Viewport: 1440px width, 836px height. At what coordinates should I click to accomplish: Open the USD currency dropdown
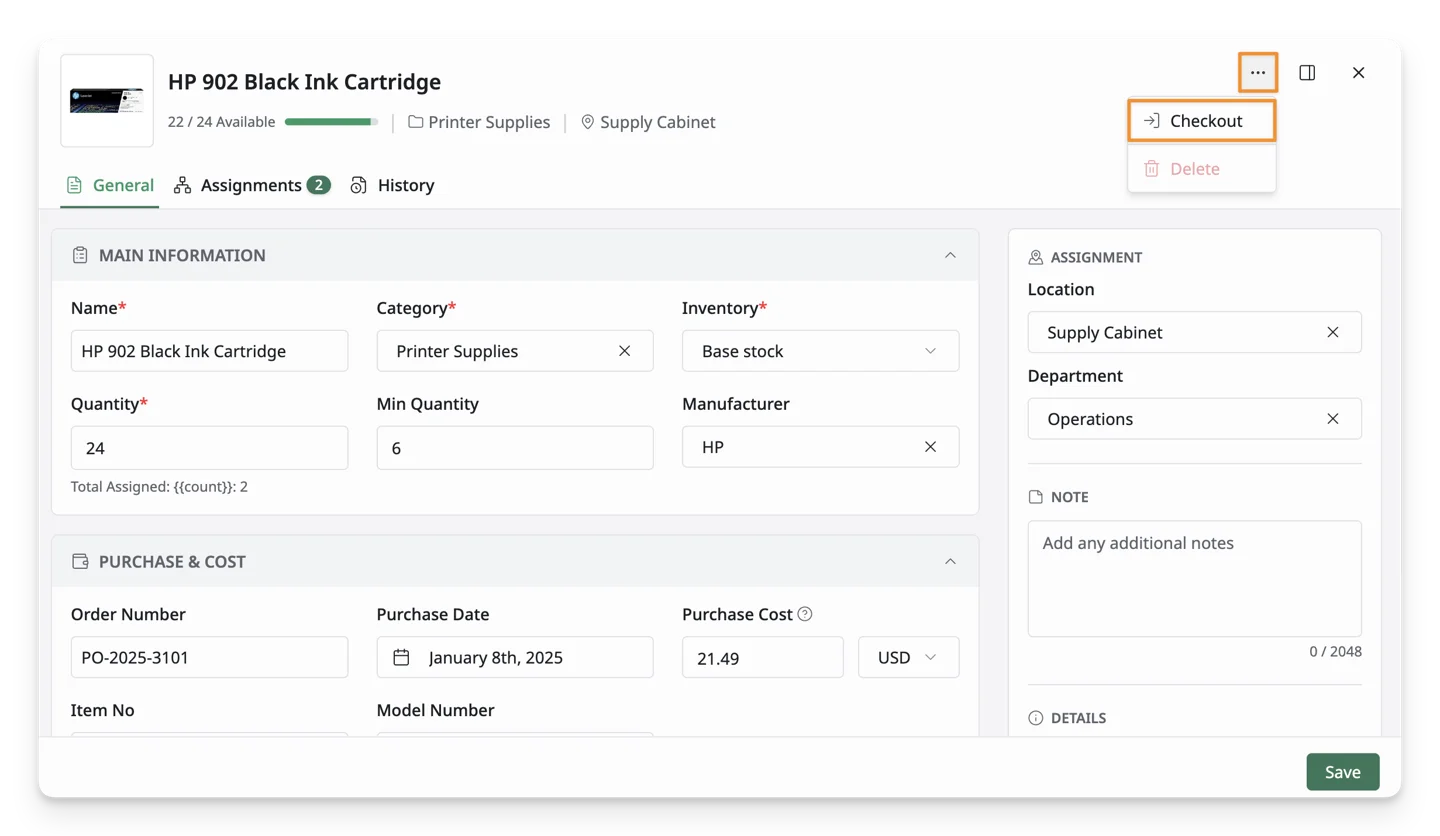(x=909, y=657)
